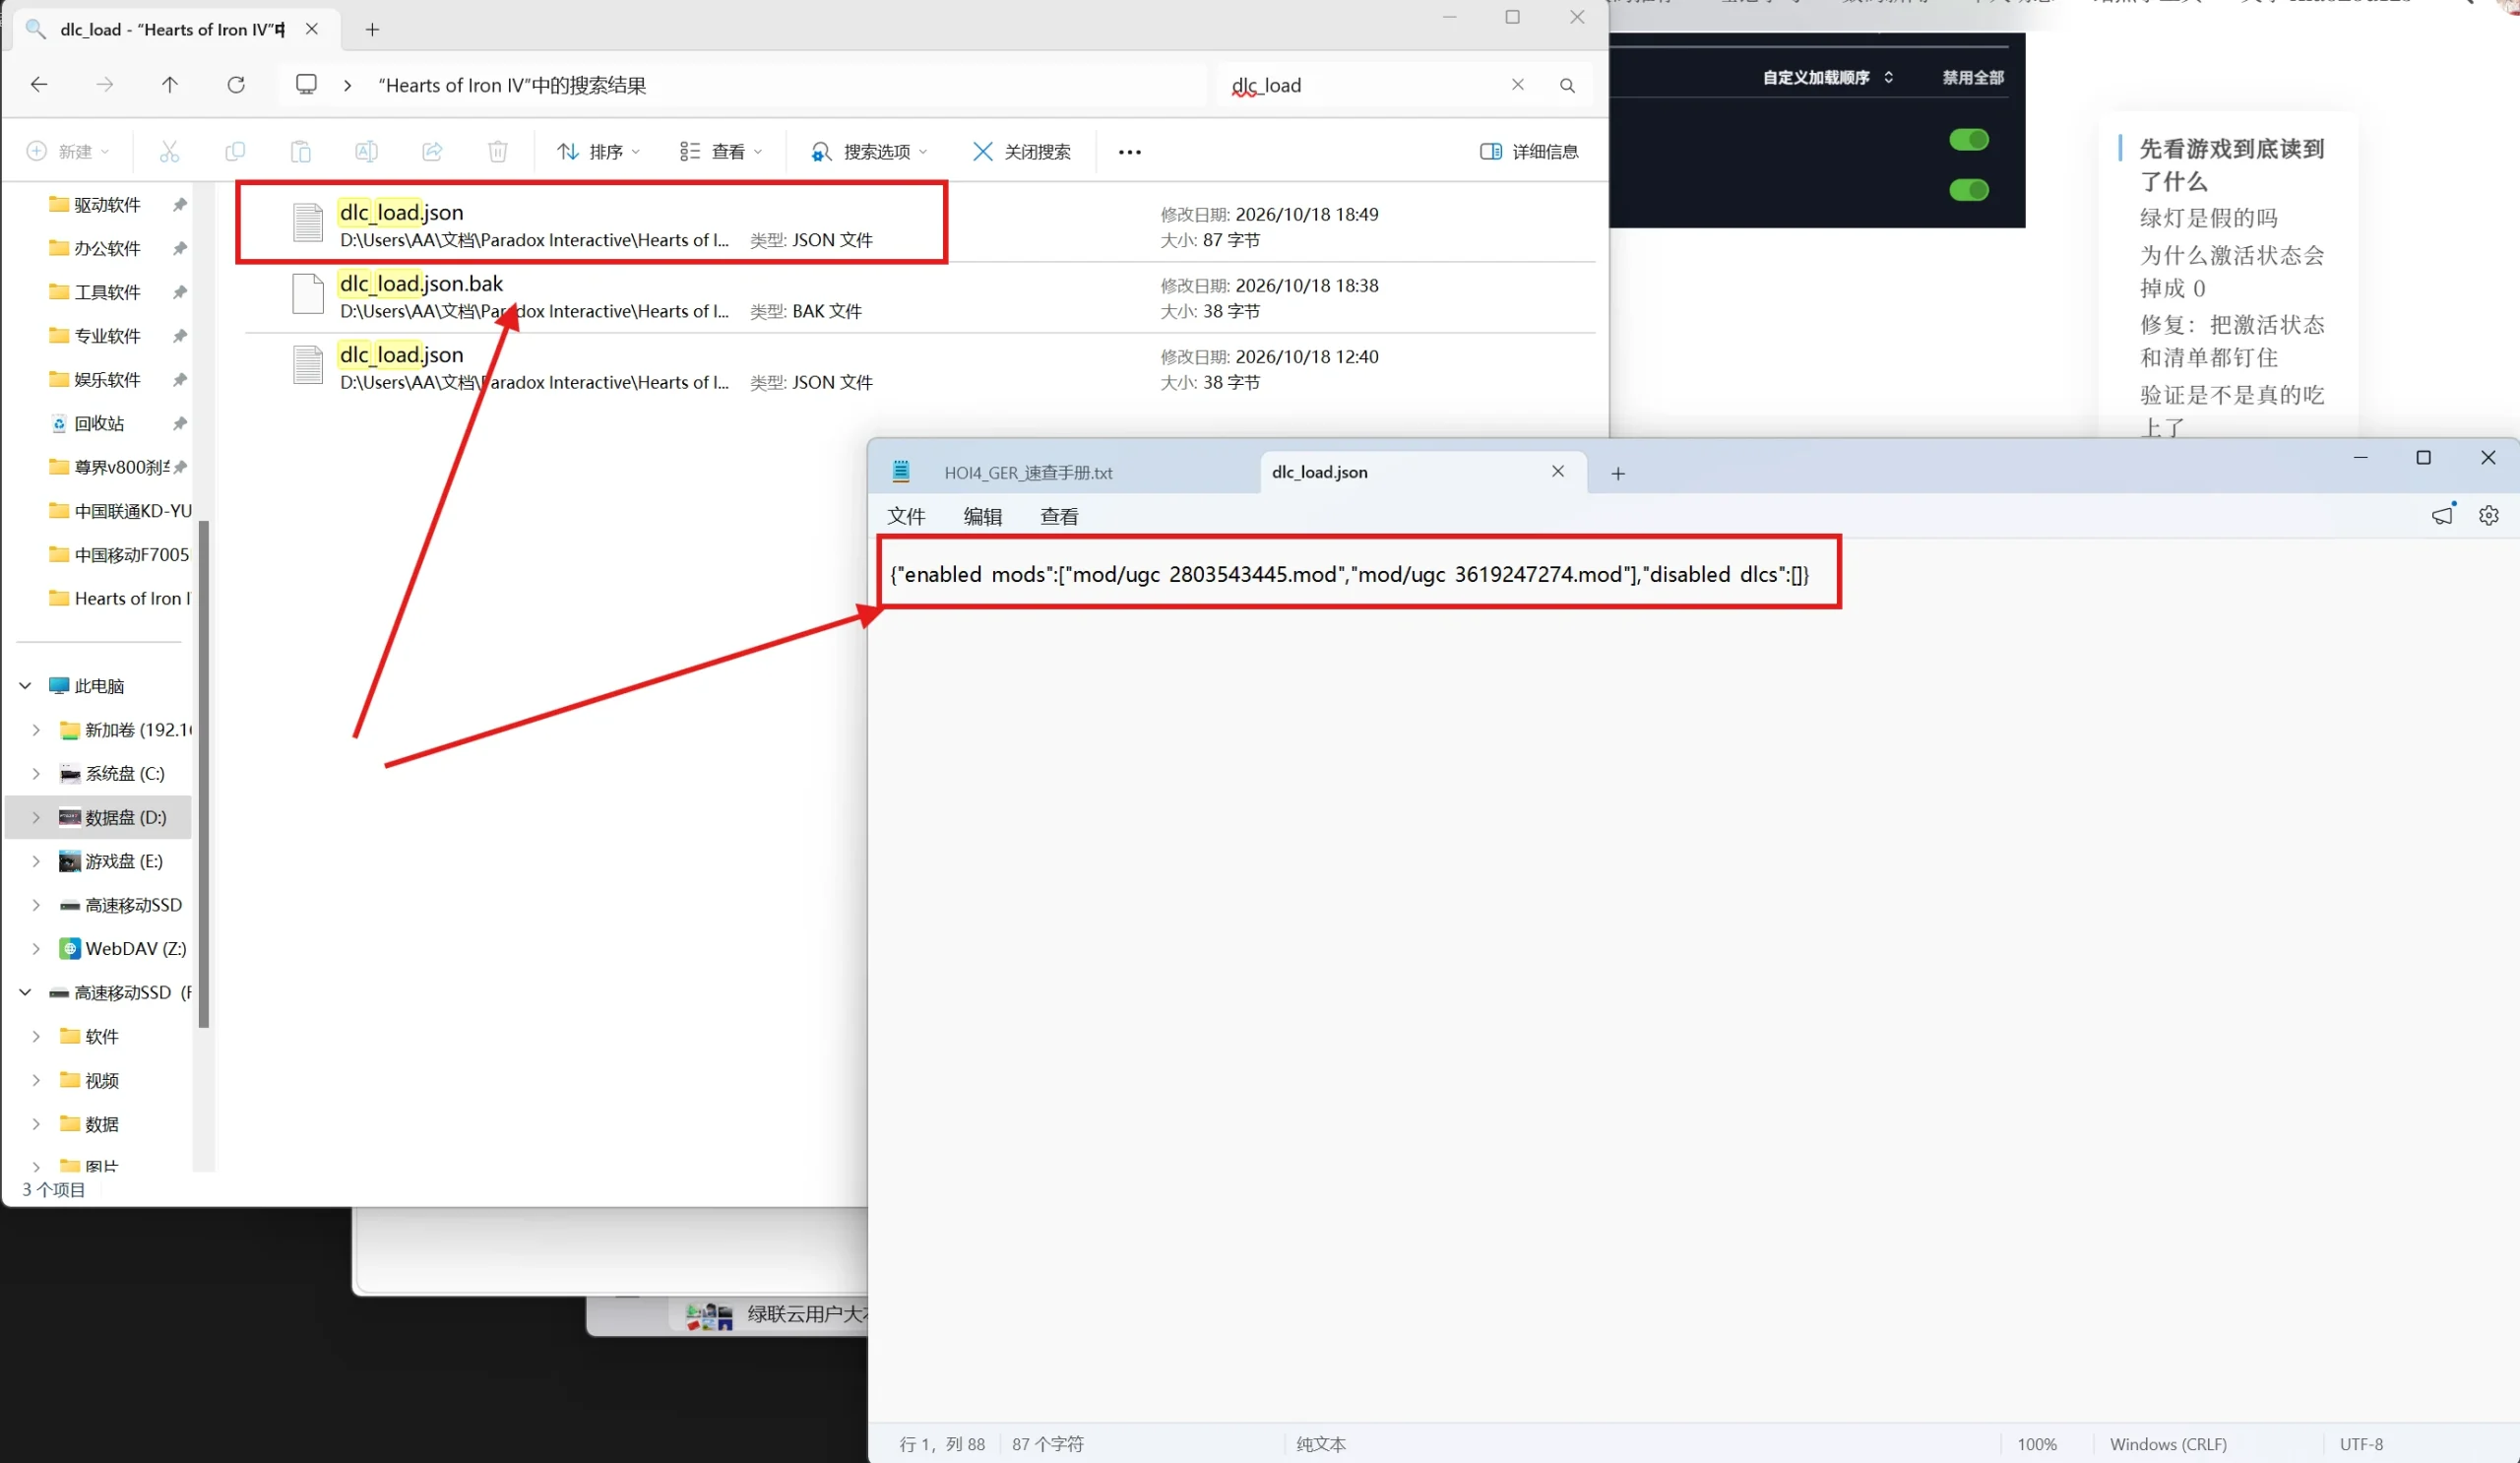Click 关闭搜索 to close search

(x=1021, y=151)
